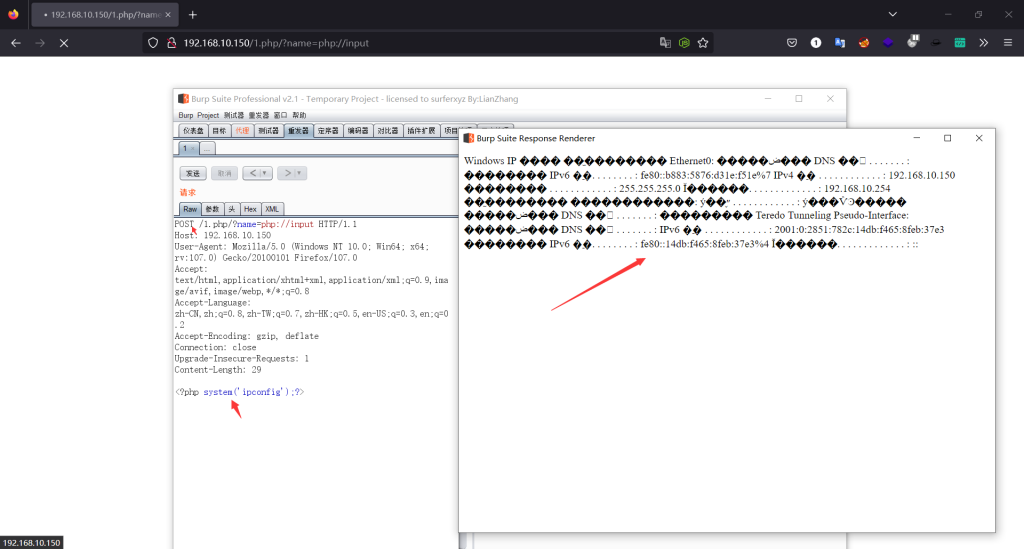The height and width of the screenshot is (549, 1024).
Task: Open Firefox hamburger application menu
Action: pos(1007,43)
